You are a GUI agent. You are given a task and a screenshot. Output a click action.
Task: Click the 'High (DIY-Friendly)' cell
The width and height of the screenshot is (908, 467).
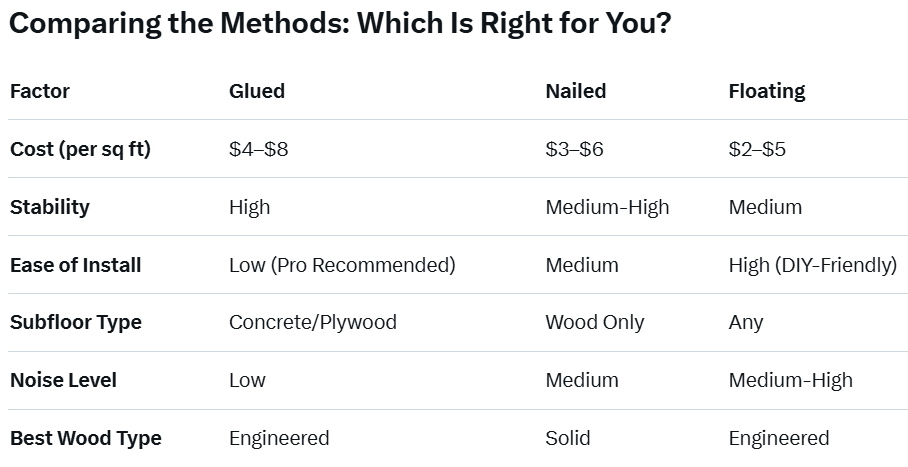[813, 265]
